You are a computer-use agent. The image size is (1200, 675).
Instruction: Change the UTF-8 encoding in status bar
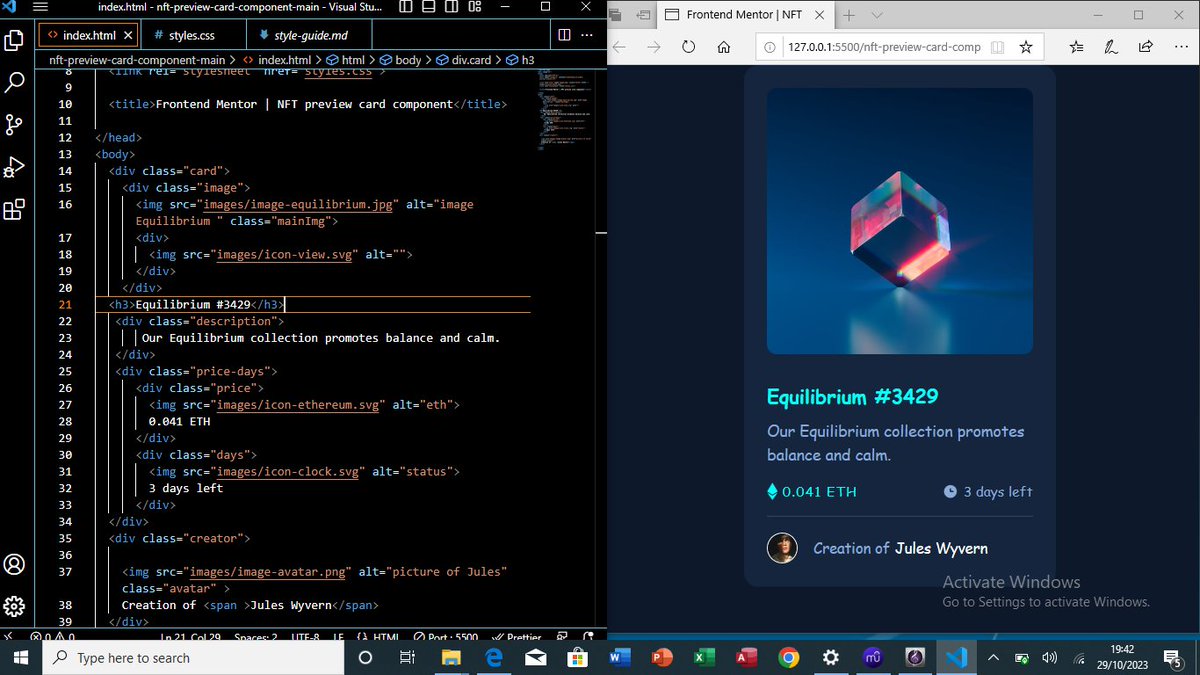[x=305, y=636]
